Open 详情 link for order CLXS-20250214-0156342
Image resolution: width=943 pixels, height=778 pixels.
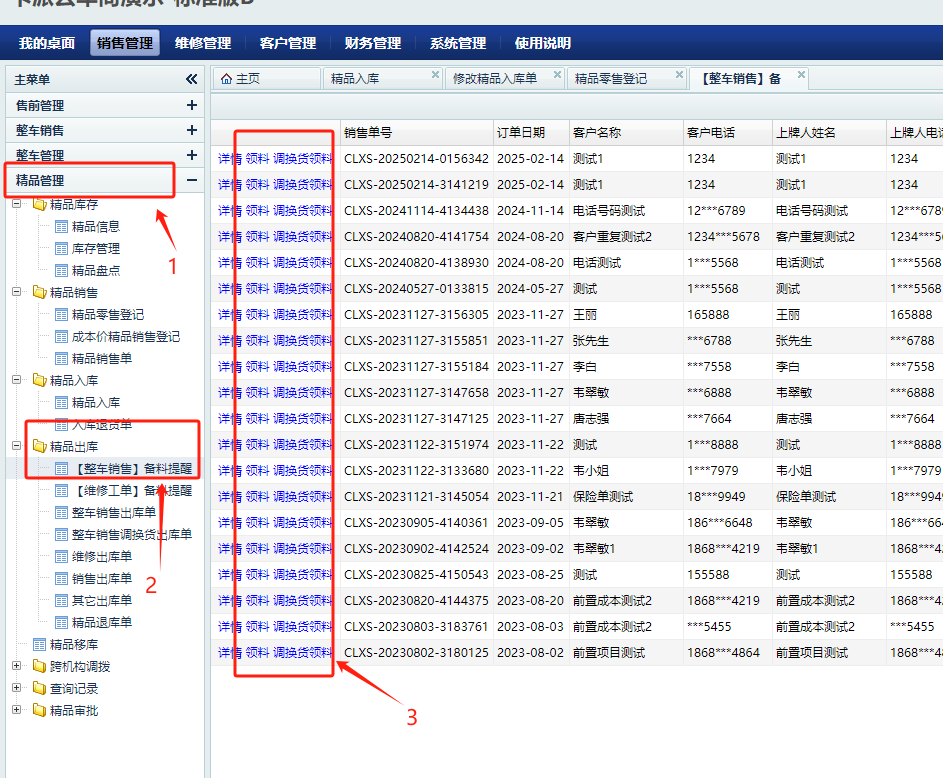point(230,159)
